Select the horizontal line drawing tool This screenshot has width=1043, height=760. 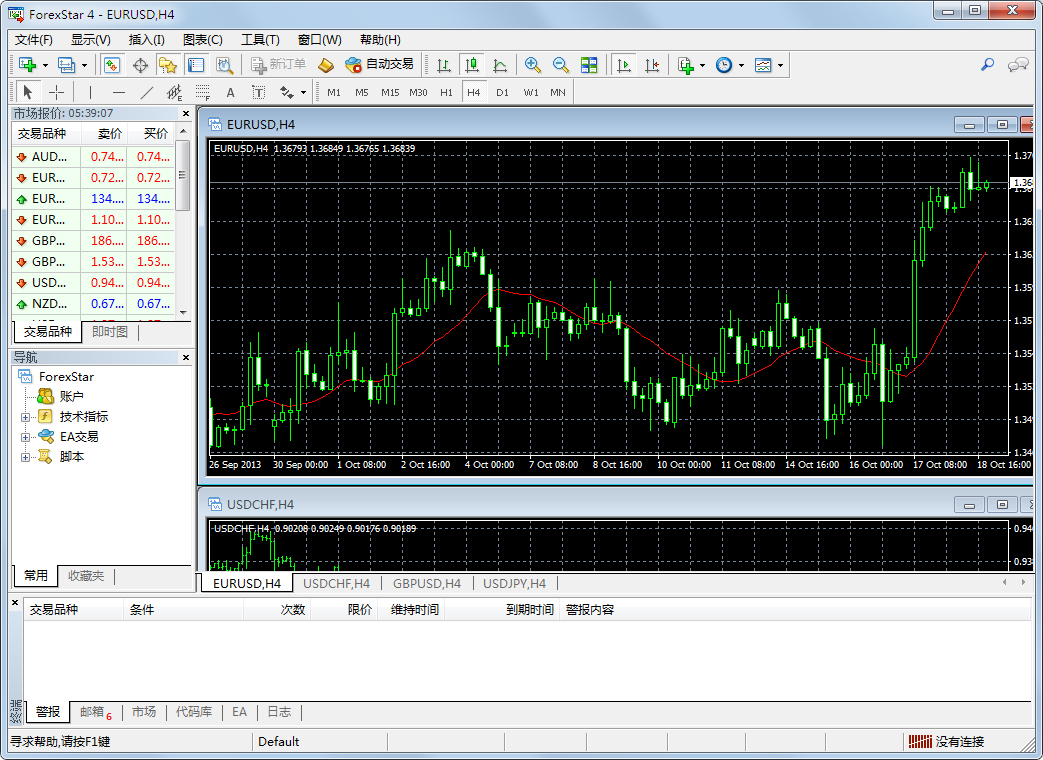120,91
